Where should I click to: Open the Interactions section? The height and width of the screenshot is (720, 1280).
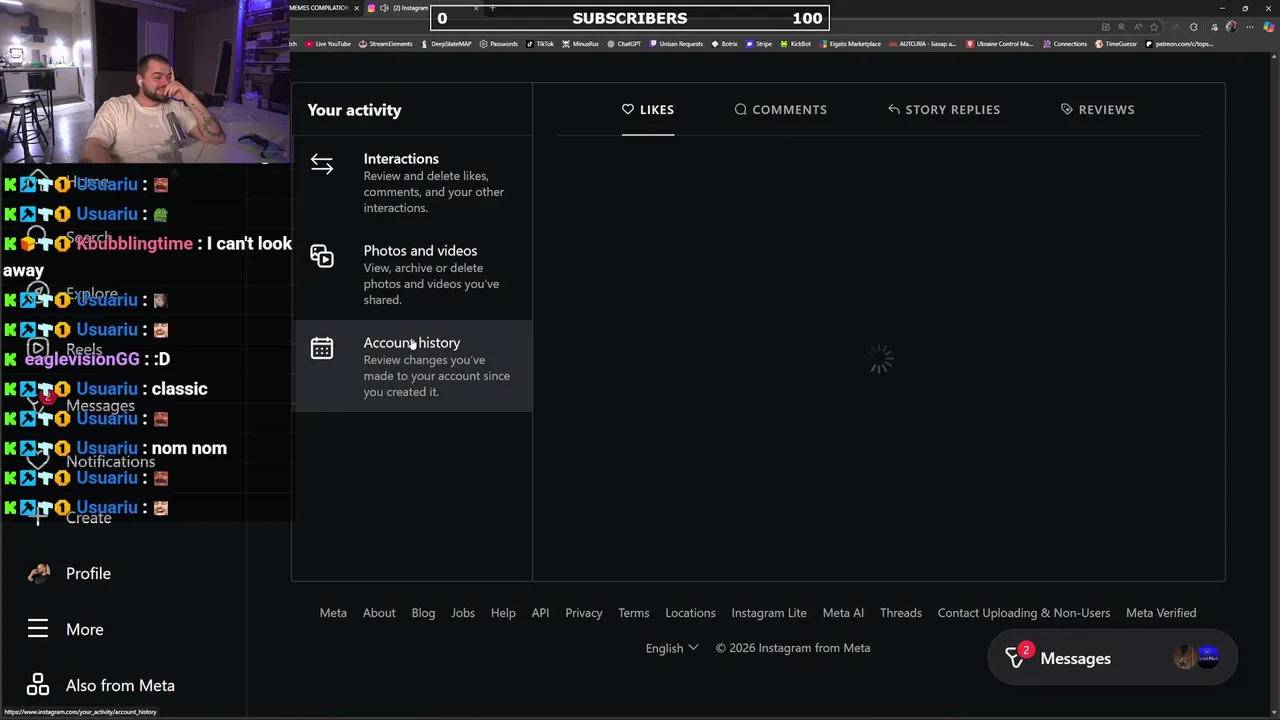[x=412, y=183]
